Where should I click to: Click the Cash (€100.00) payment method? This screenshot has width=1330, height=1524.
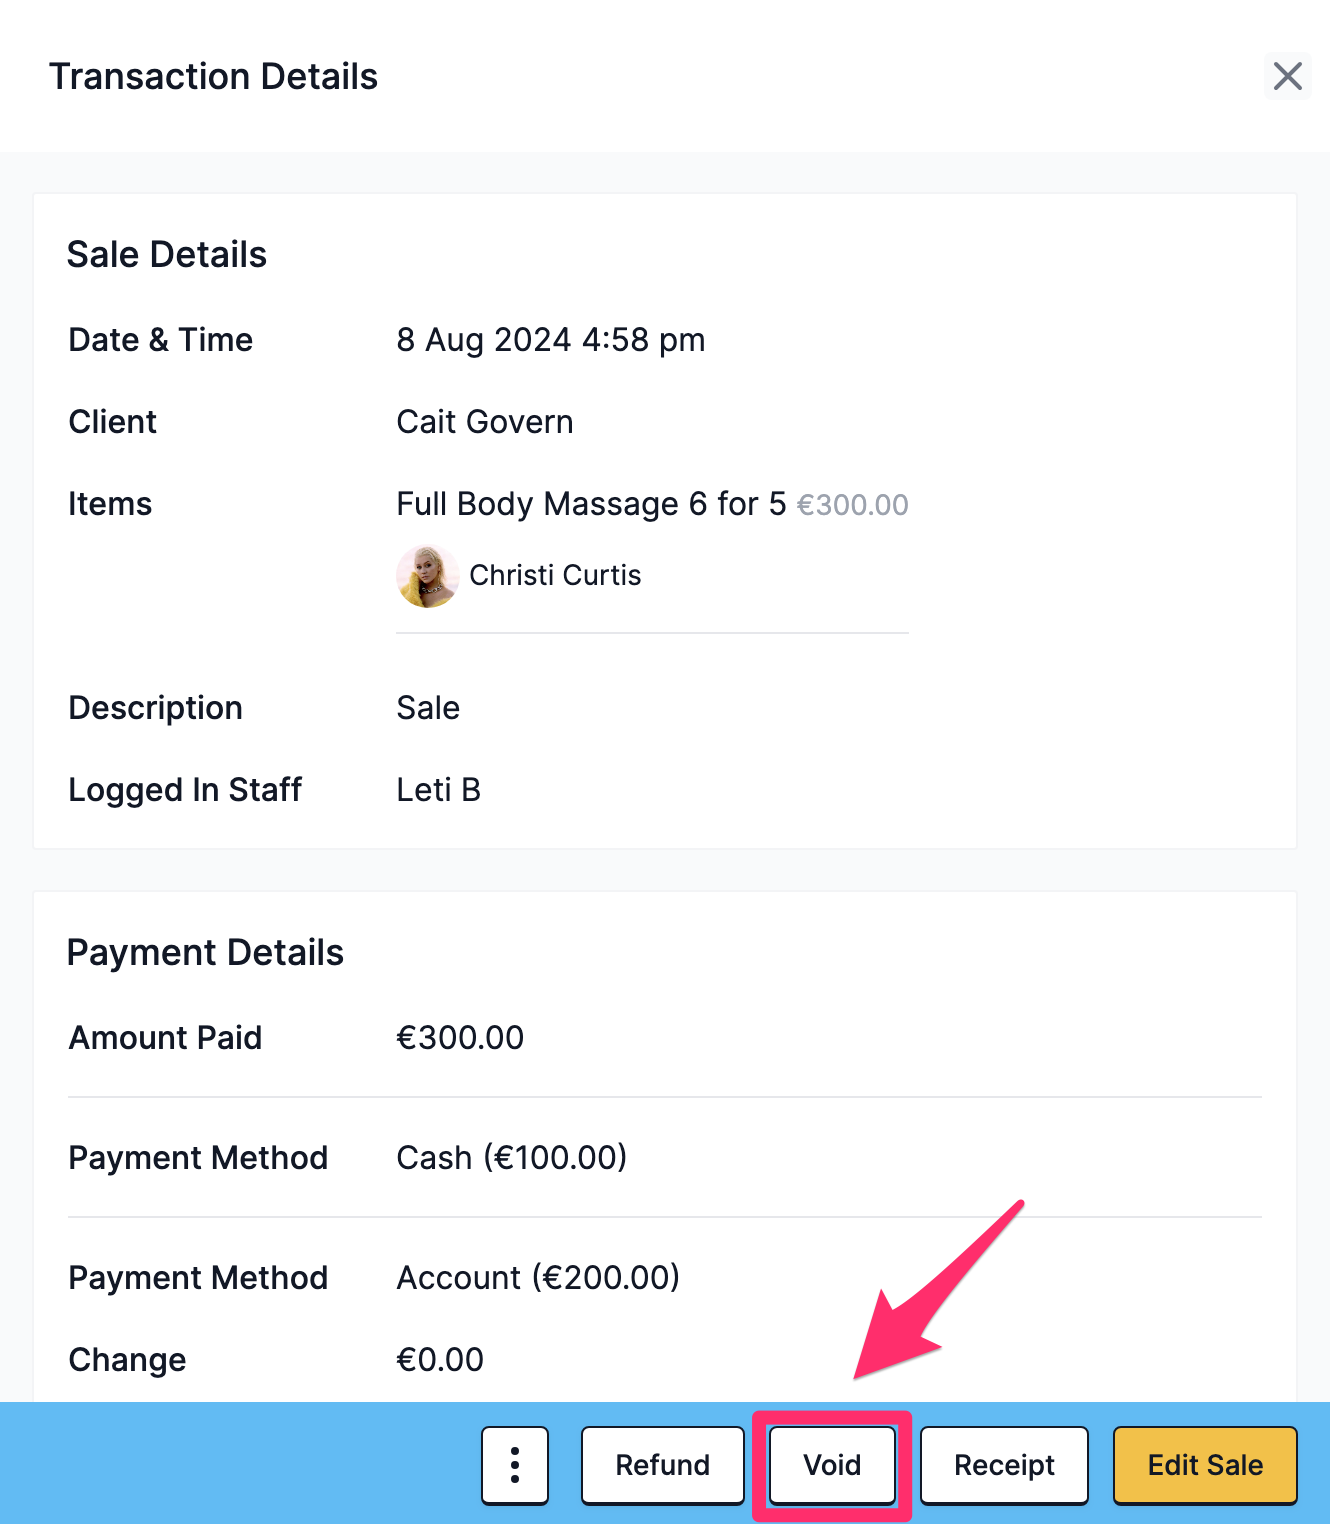tap(512, 1158)
